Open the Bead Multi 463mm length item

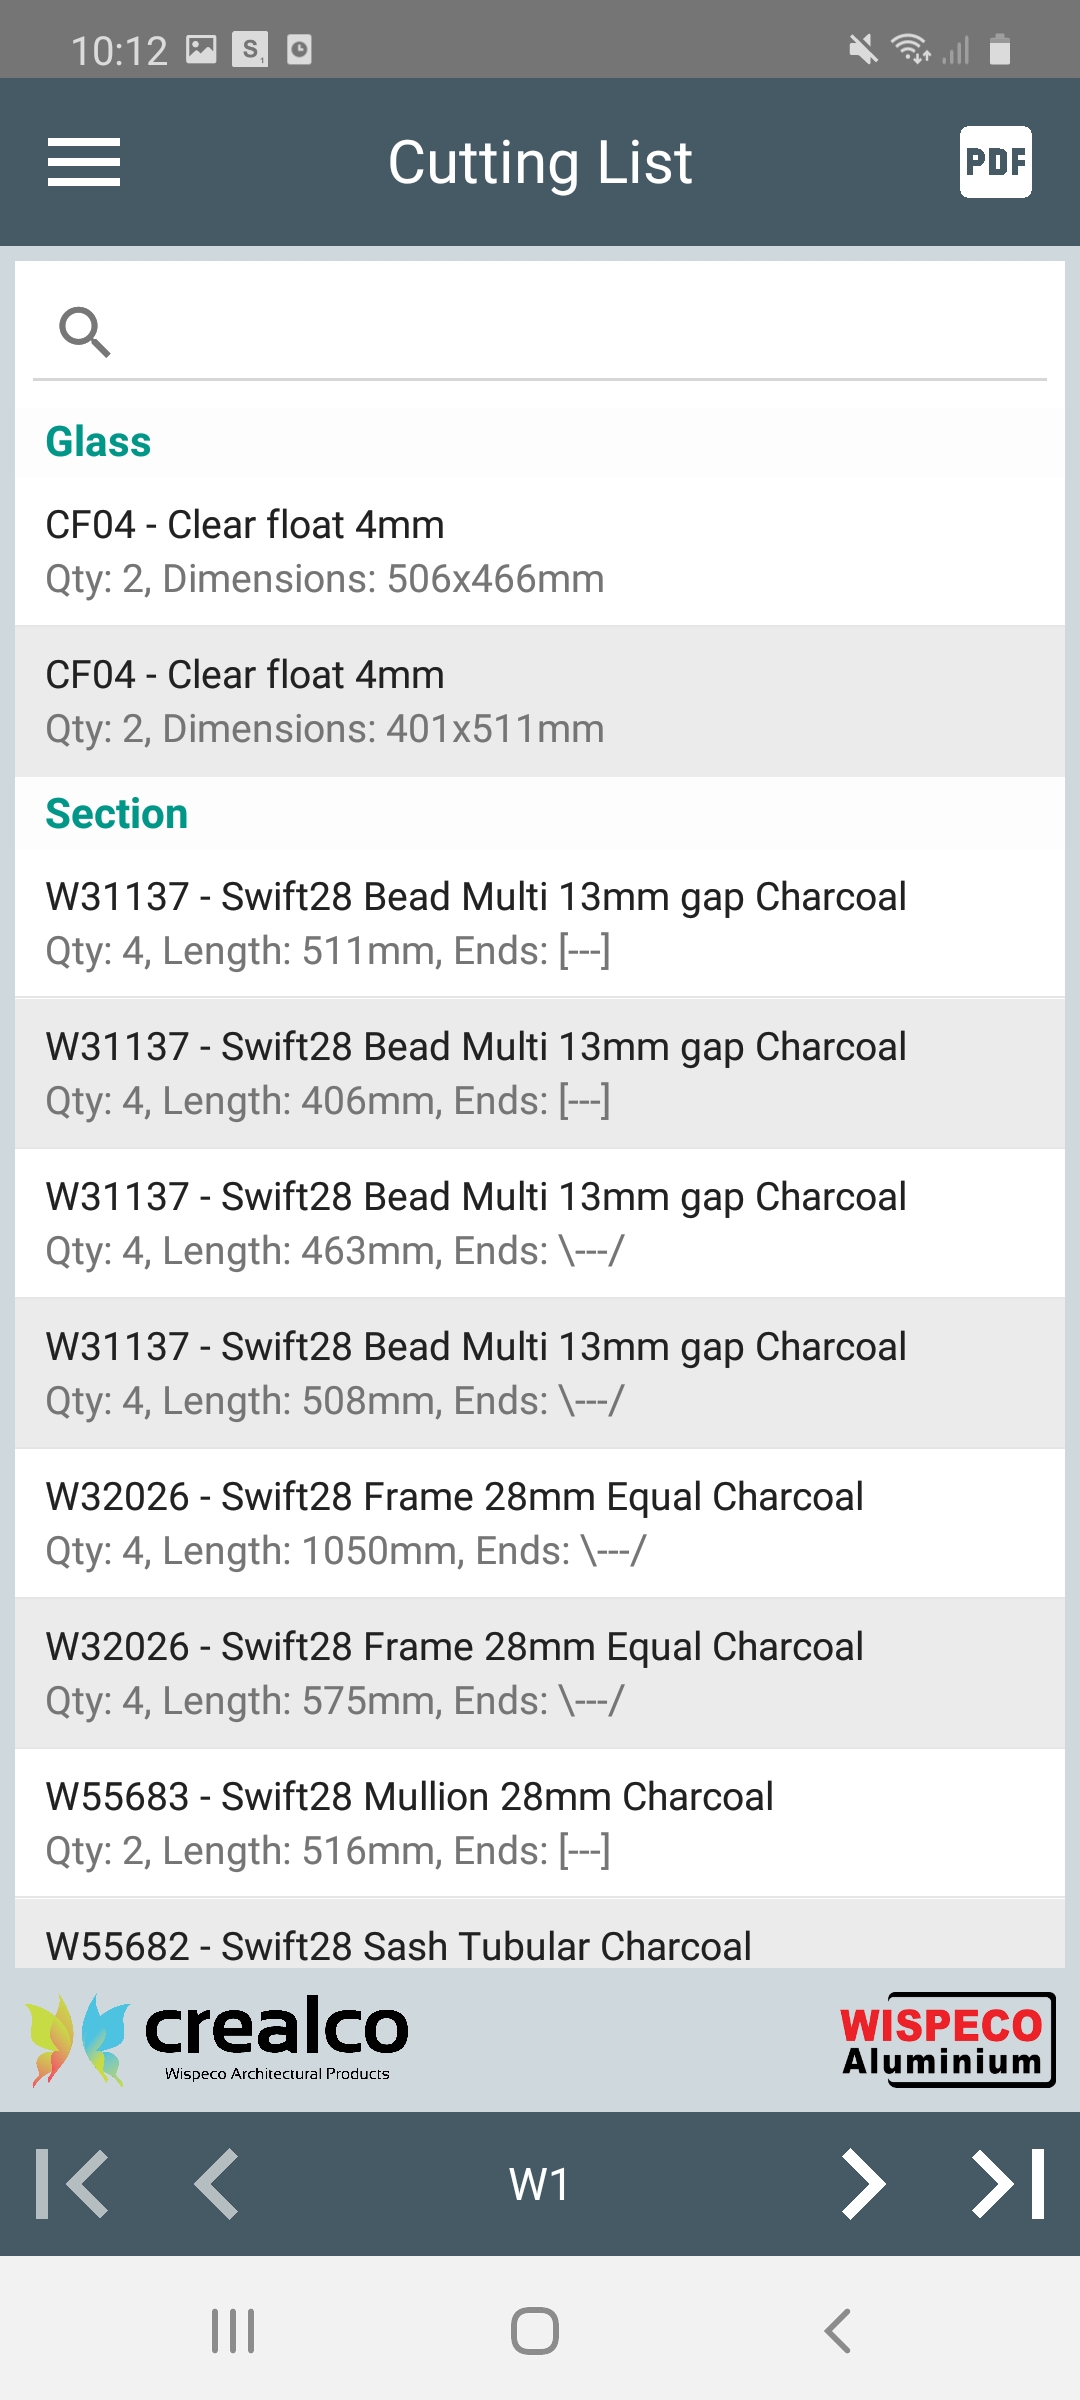coord(540,1223)
